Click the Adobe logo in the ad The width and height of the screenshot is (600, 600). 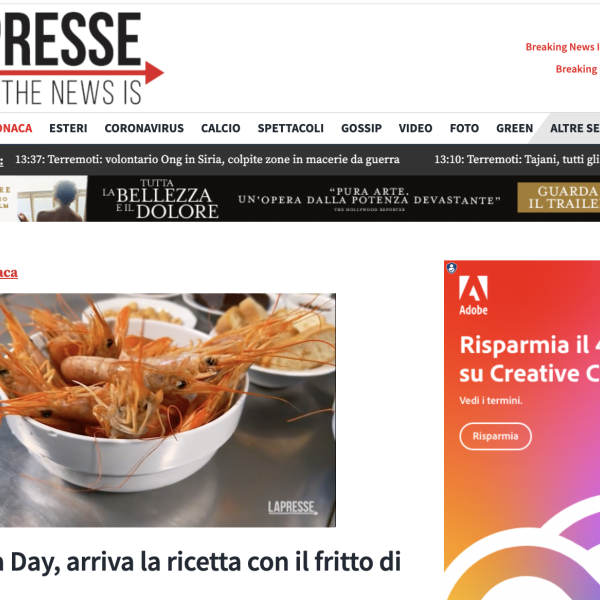(x=473, y=295)
